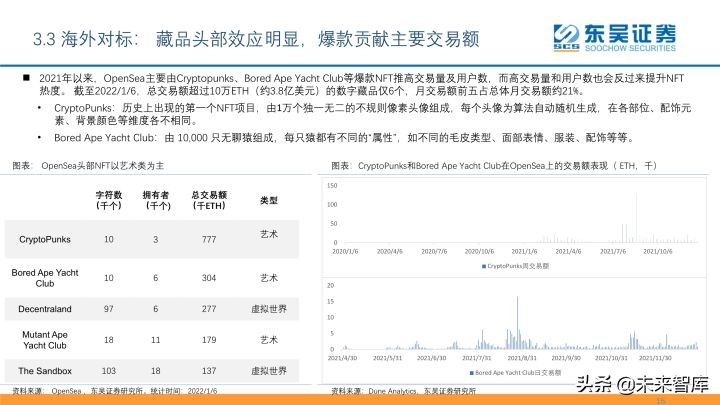This screenshot has height=405, width=720.
Task: Click the Bored Ape Yacht Club日交易额 legend label
Action: coord(518,373)
